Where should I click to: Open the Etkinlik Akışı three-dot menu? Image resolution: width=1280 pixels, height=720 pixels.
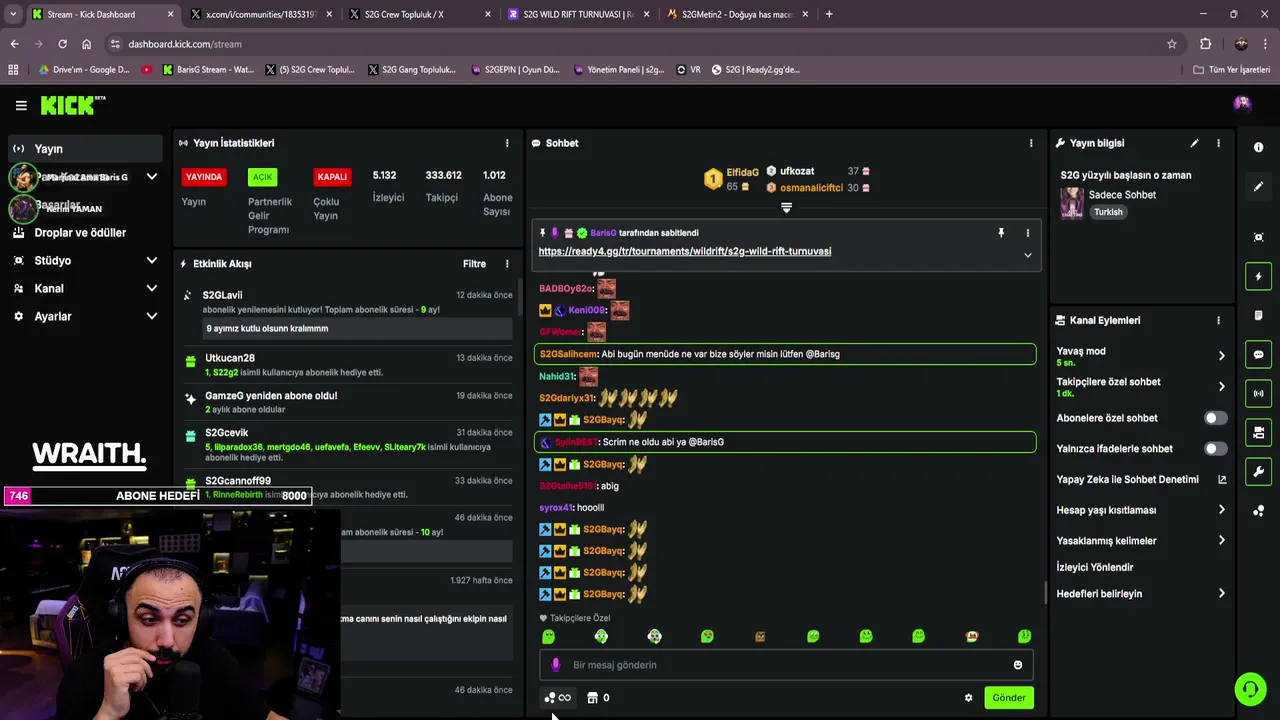[x=507, y=264]
